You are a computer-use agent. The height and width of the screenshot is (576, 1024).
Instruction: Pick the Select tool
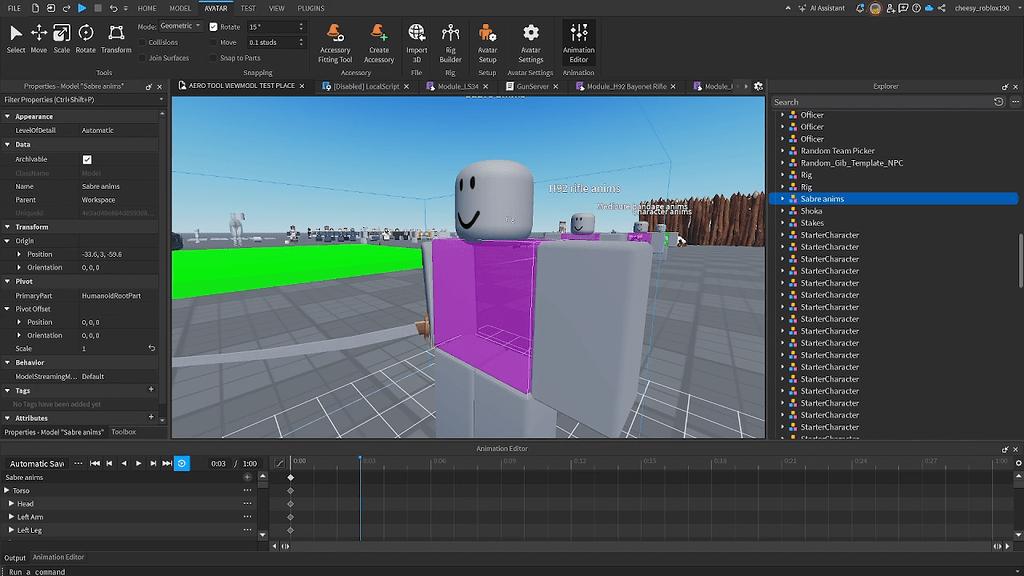click(16, 39)
